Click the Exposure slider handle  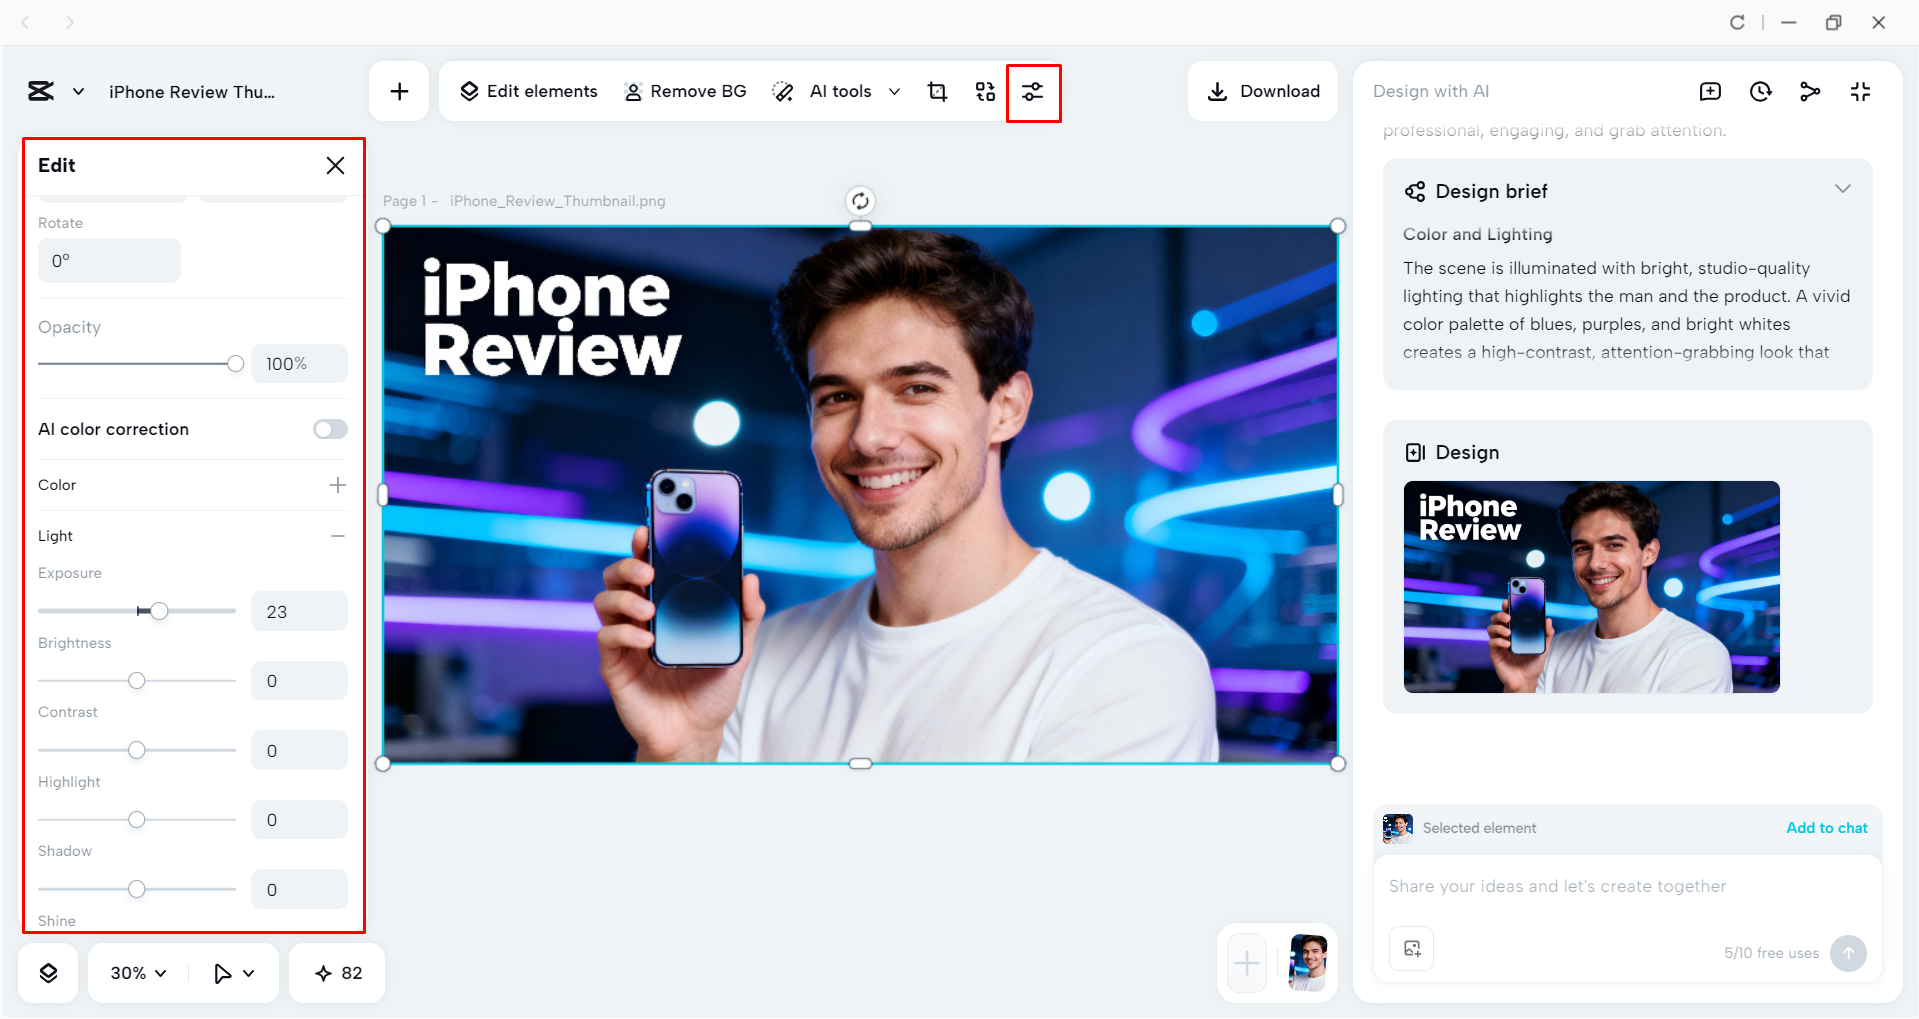pyautogui.click(x=159, y=611)
